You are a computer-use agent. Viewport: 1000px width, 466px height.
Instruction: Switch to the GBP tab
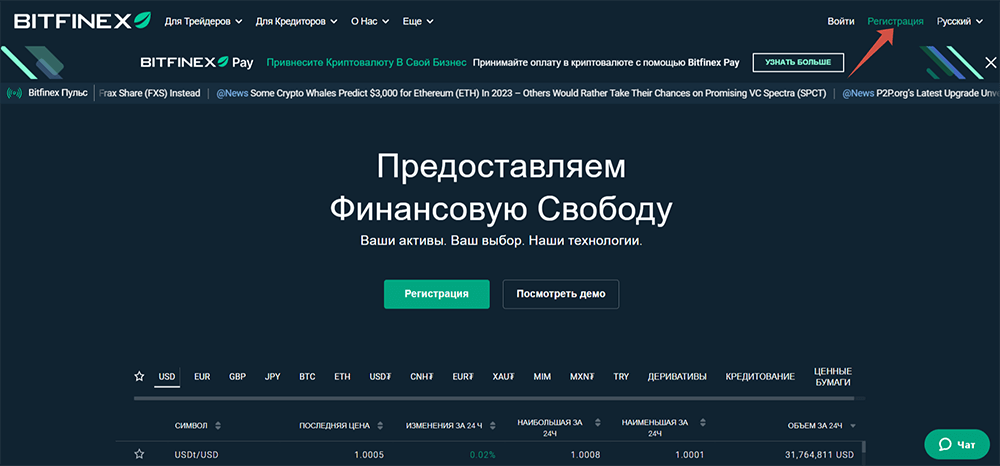[x=237, y=377]
